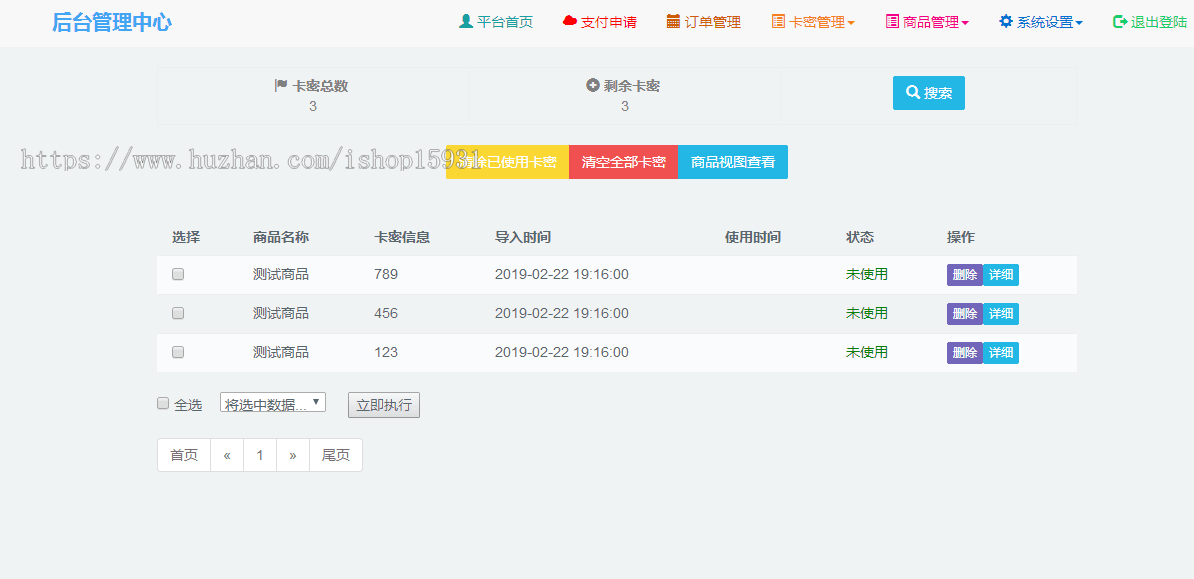The height and width of the screenshot is (579, 1194).
Task: Click the red cloud icon beside 支付申请
Action: [x=570, y=21]
